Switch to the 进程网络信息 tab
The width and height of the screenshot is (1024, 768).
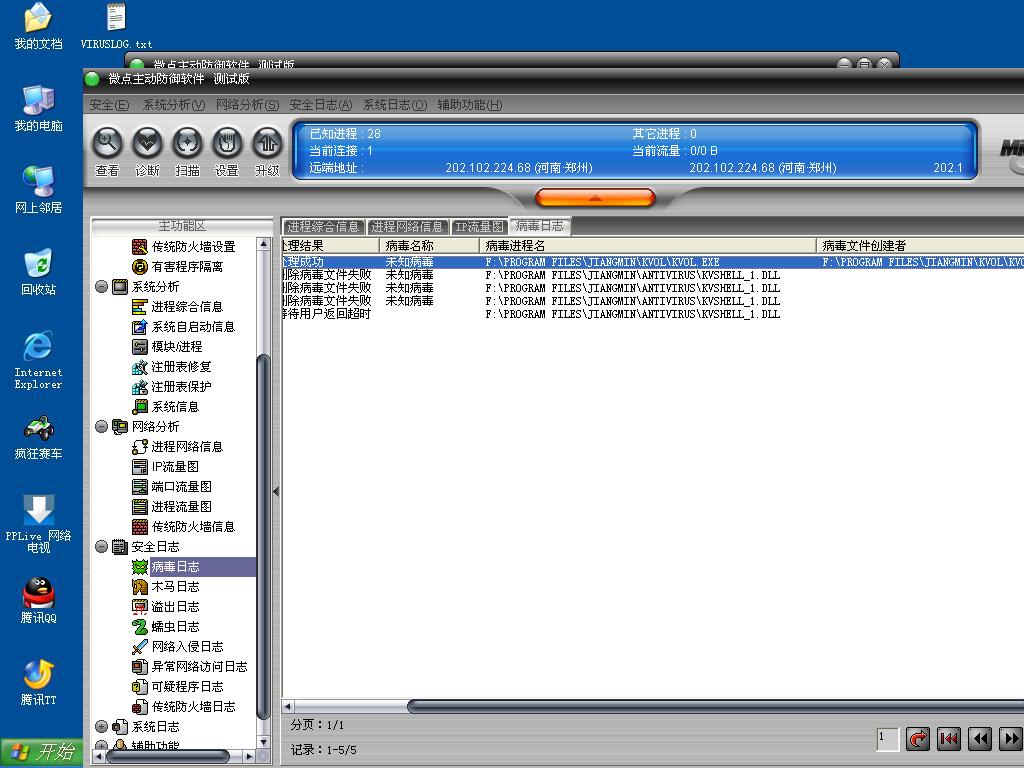coord(408,227)
